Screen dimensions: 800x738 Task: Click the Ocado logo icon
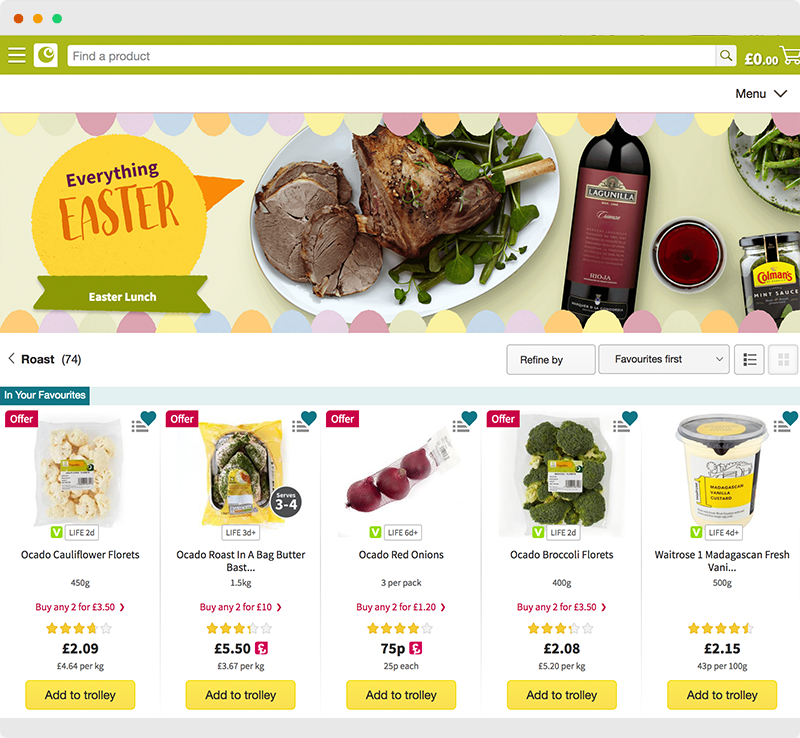click(46, 55)
